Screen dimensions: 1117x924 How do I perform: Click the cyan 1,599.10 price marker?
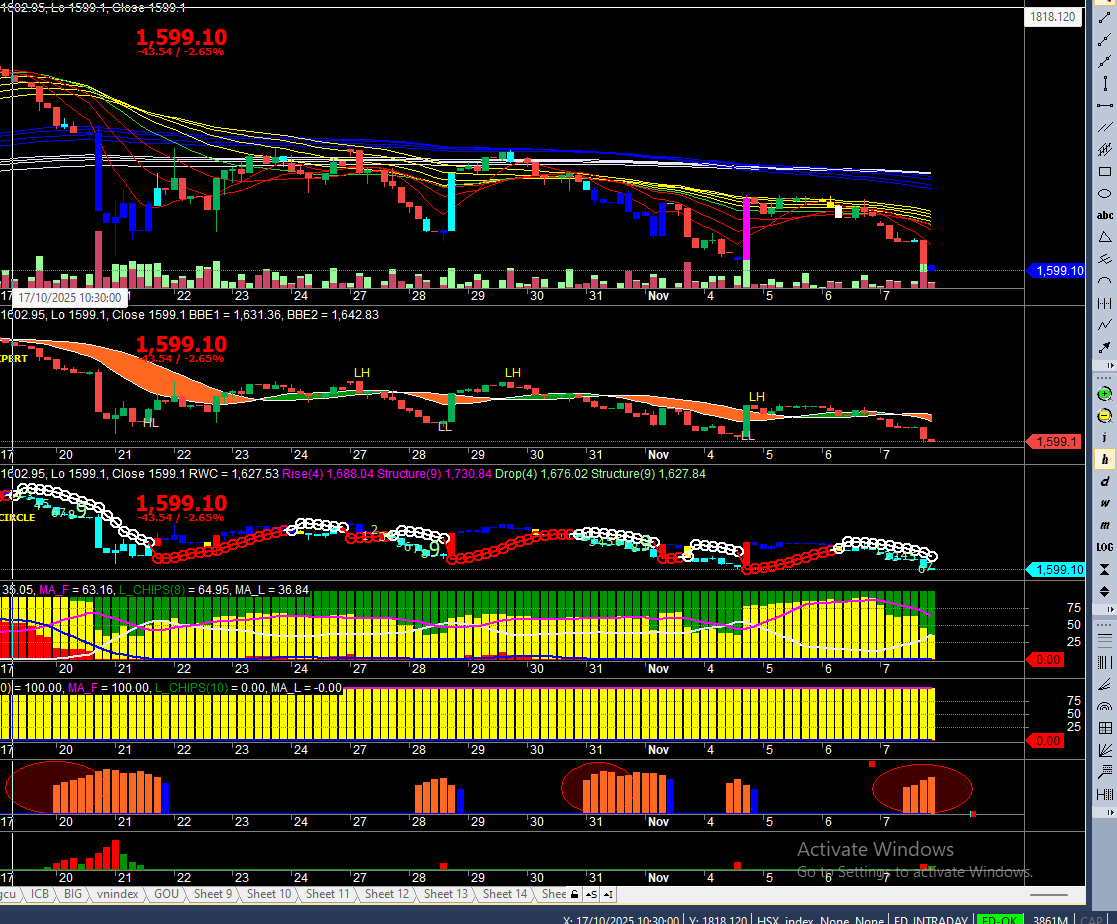[1056, 569]
